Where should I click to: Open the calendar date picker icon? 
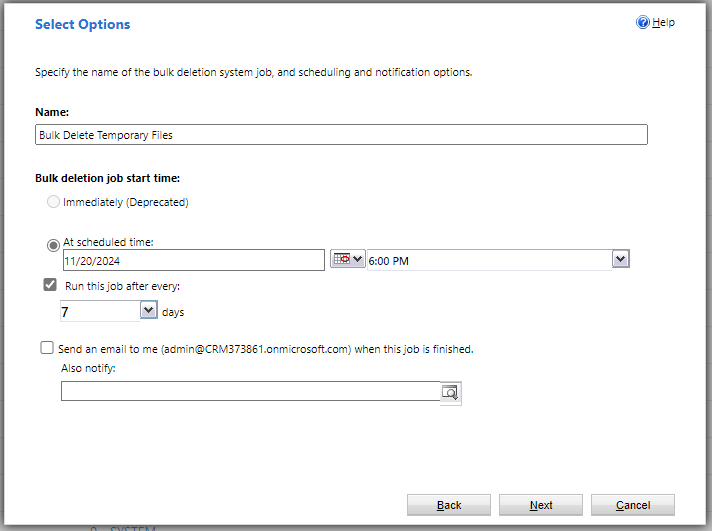[347, 259]
